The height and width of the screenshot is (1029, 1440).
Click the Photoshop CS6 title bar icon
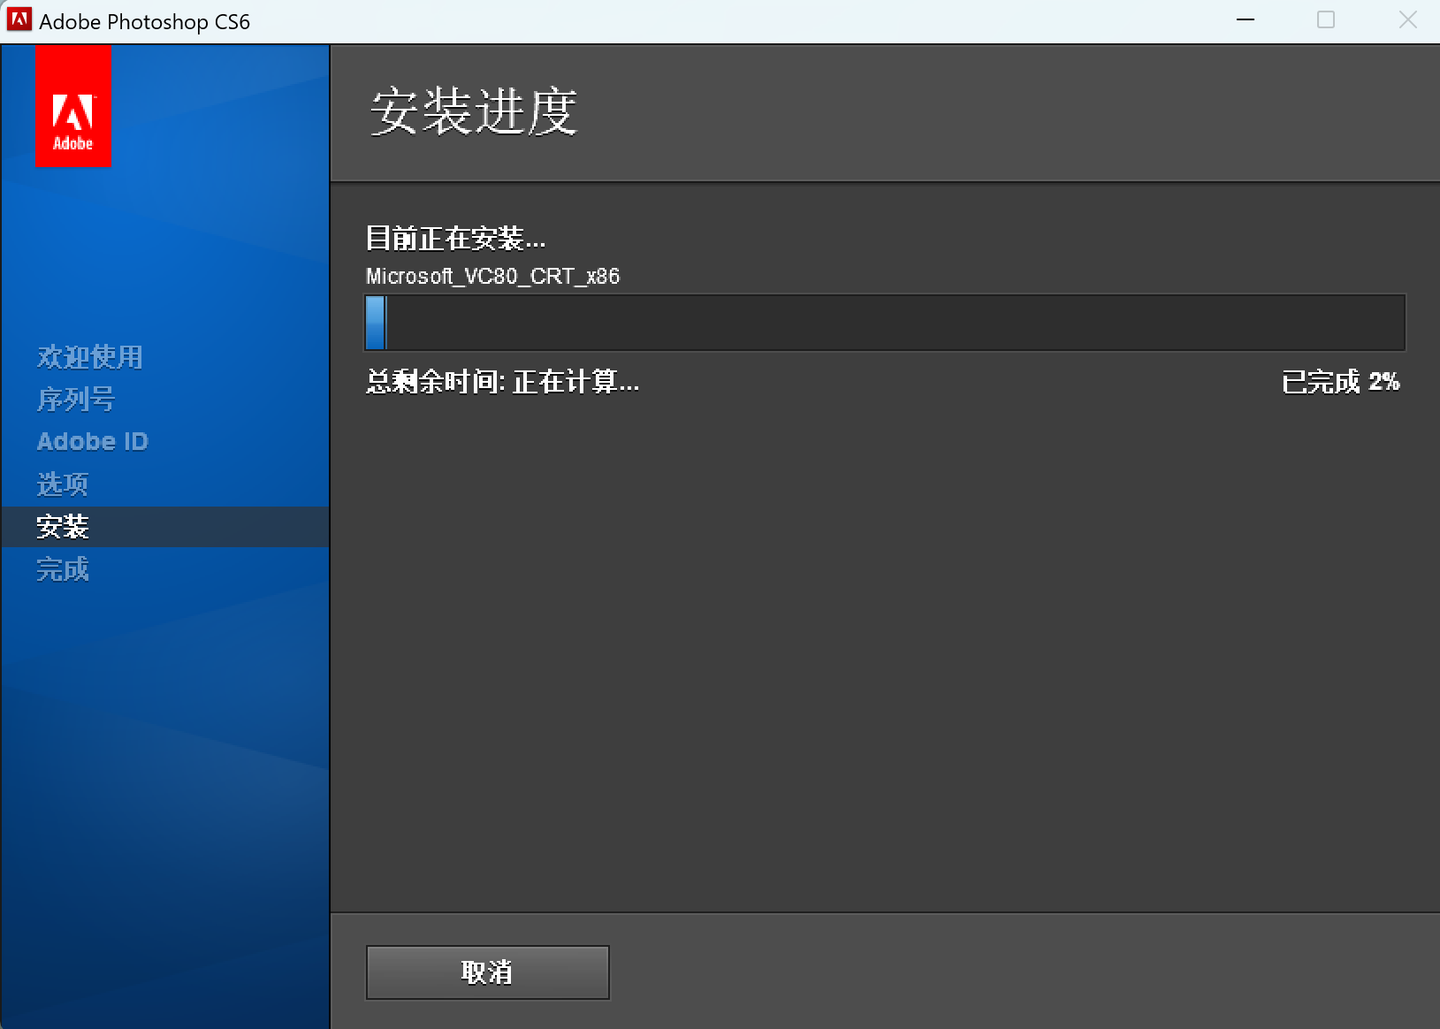click(19, 20)
